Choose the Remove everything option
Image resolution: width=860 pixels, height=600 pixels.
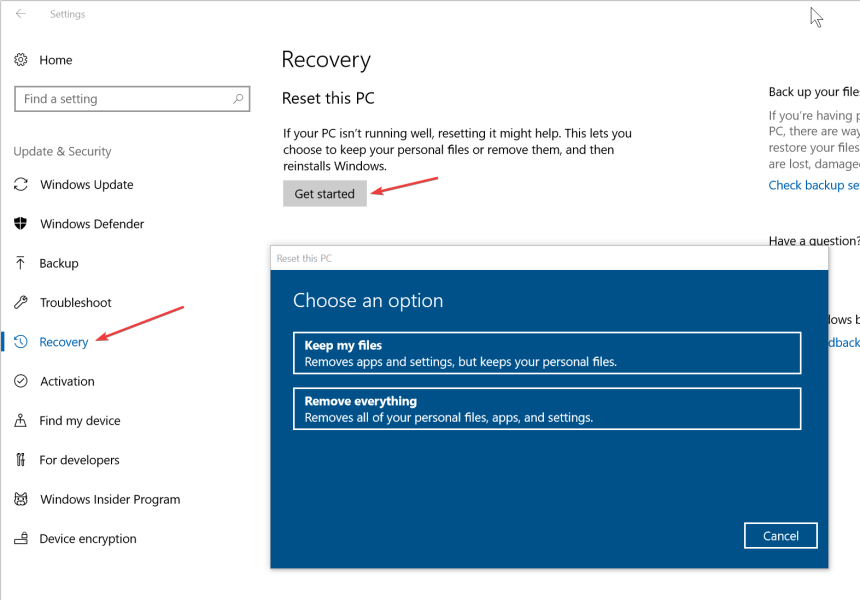pos(546,408)
